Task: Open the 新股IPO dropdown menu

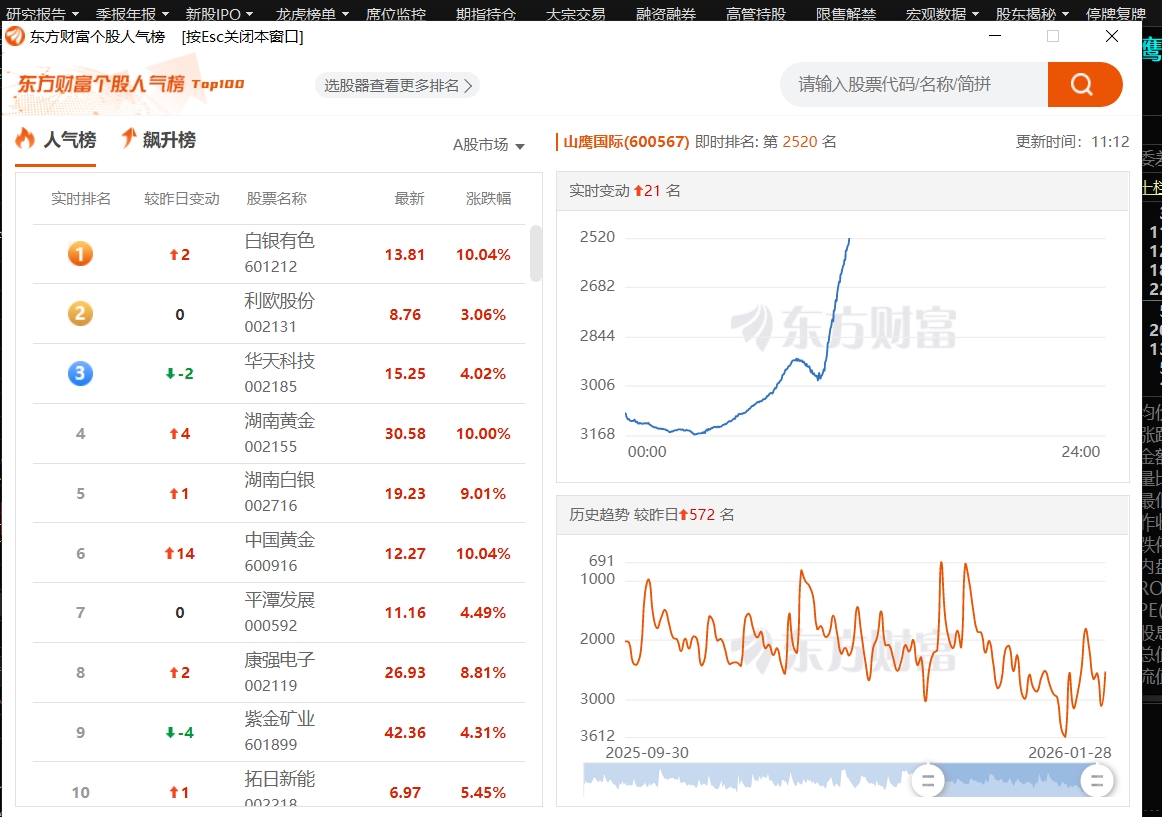Action: (219, 13)
